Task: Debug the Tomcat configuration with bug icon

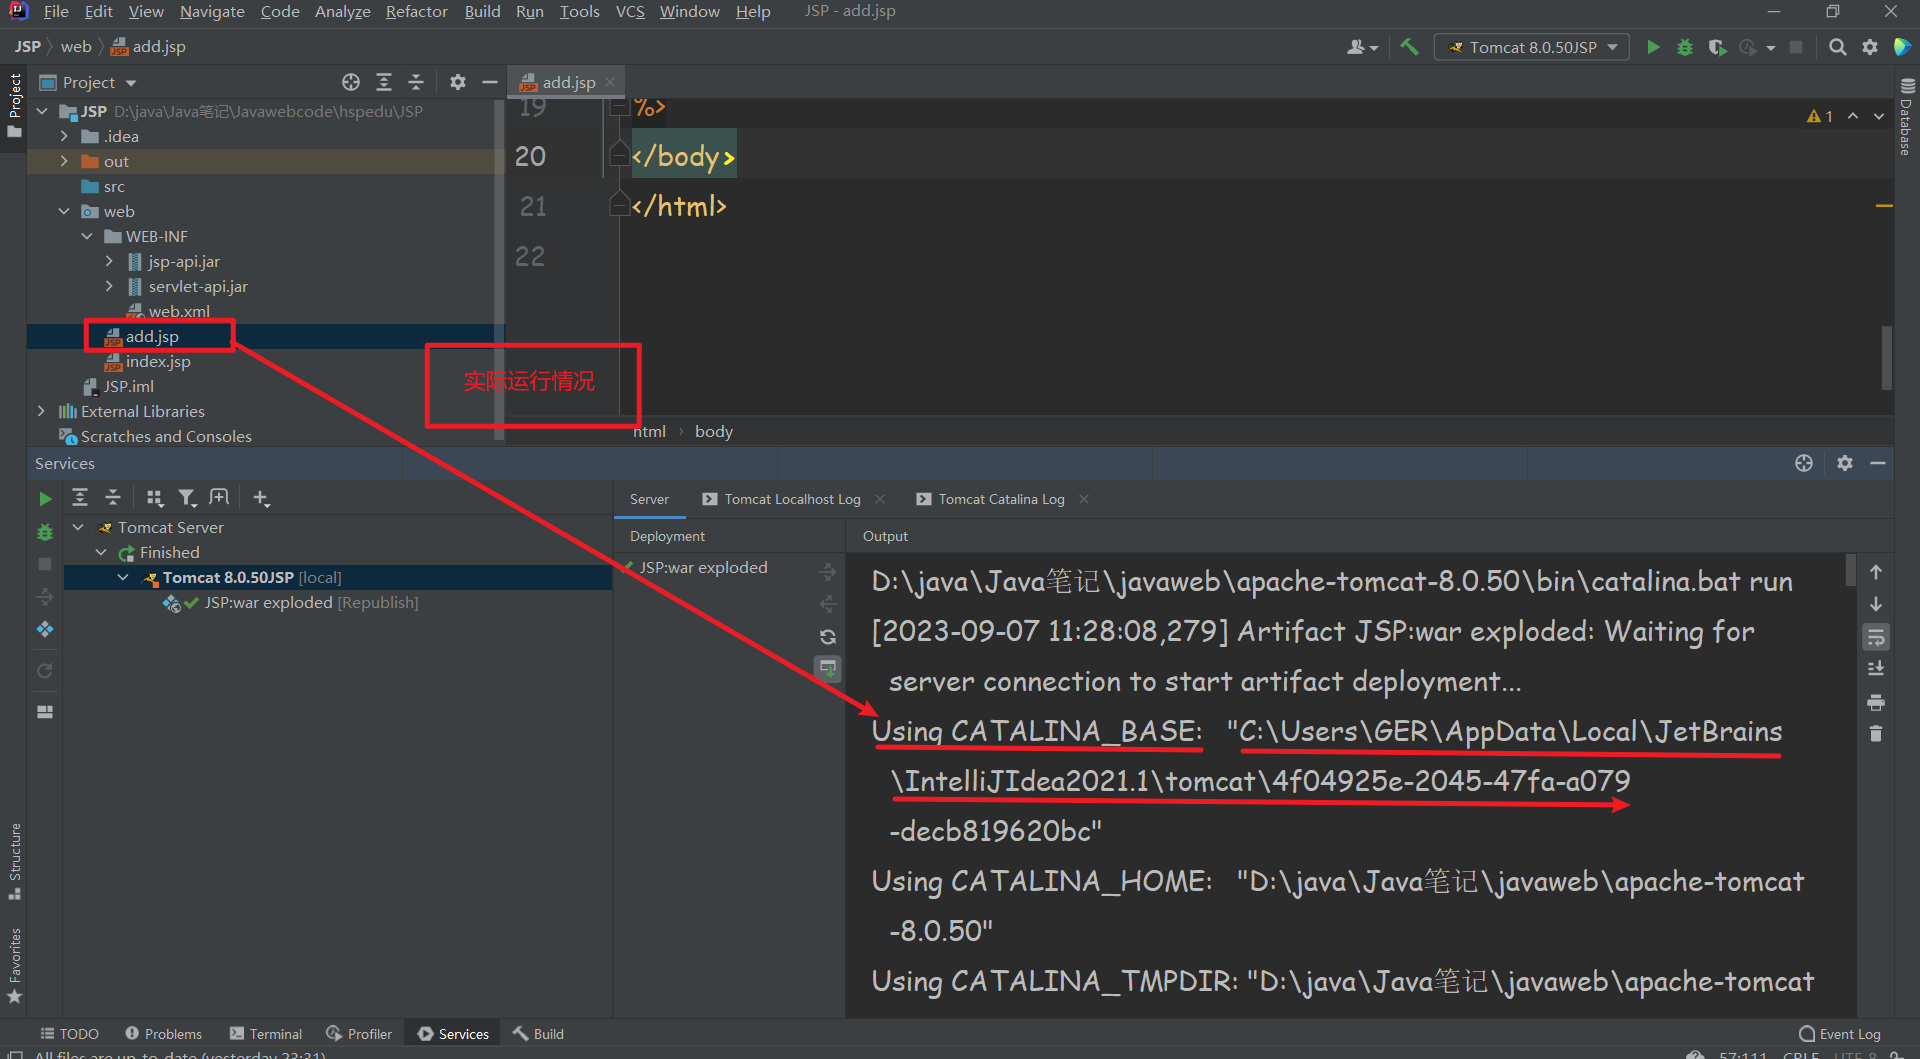Action: [1685, 47]
